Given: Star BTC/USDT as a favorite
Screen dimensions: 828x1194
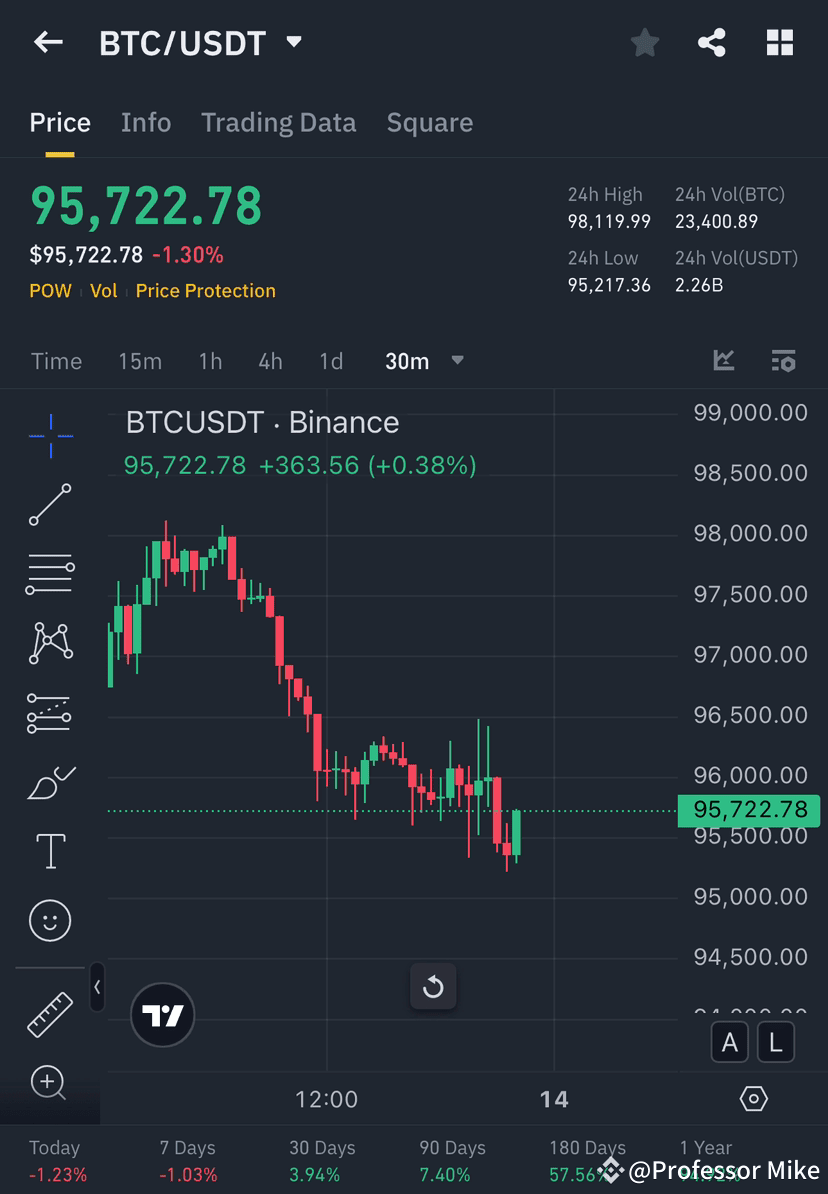Looking at the screenshot, I should click(644, 42).
